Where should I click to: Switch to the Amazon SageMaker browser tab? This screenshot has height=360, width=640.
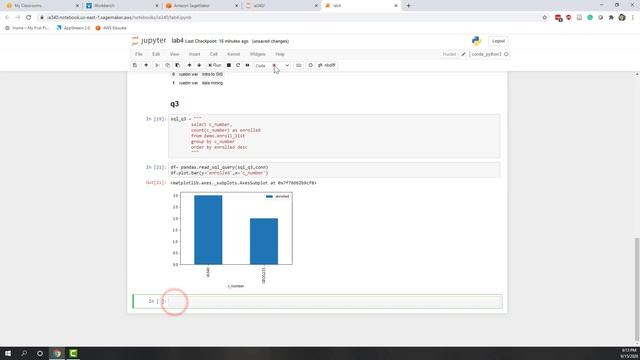(x=202, y=6)
